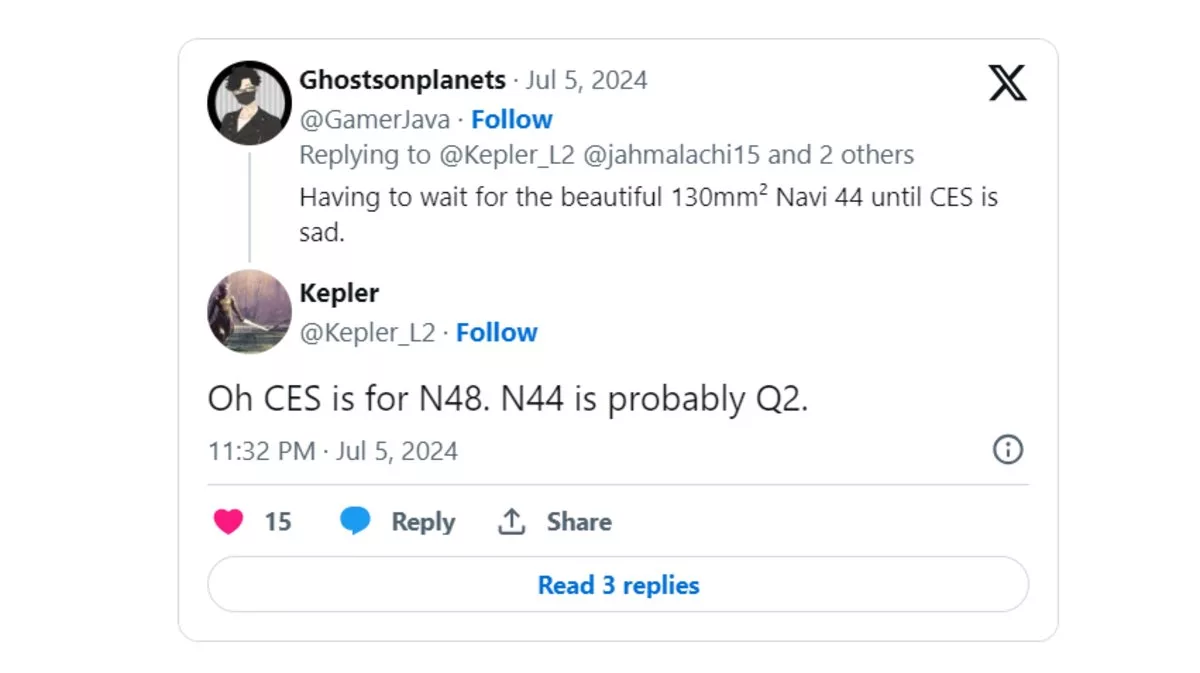The width and height of the screenshot is (1200, 673).
Task: Click the Share text label
Action: click(579, 521)
